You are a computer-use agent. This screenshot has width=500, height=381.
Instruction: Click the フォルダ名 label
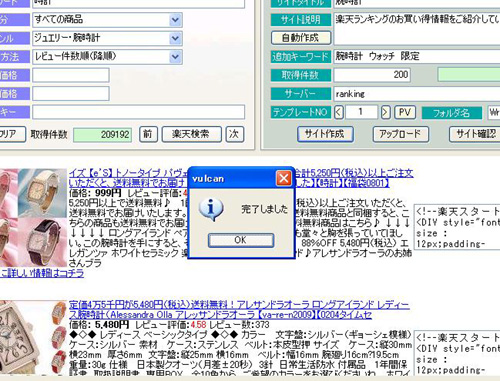(451, 113)
